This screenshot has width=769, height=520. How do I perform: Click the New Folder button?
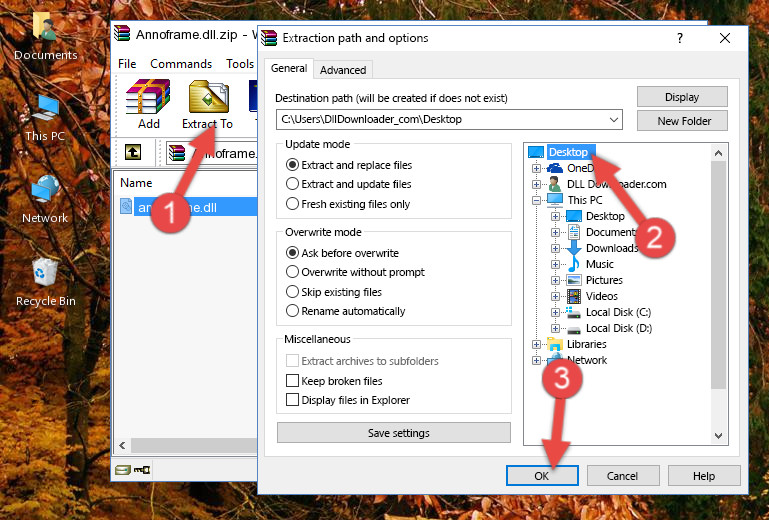pyautogui.click(x=682, y=121)
